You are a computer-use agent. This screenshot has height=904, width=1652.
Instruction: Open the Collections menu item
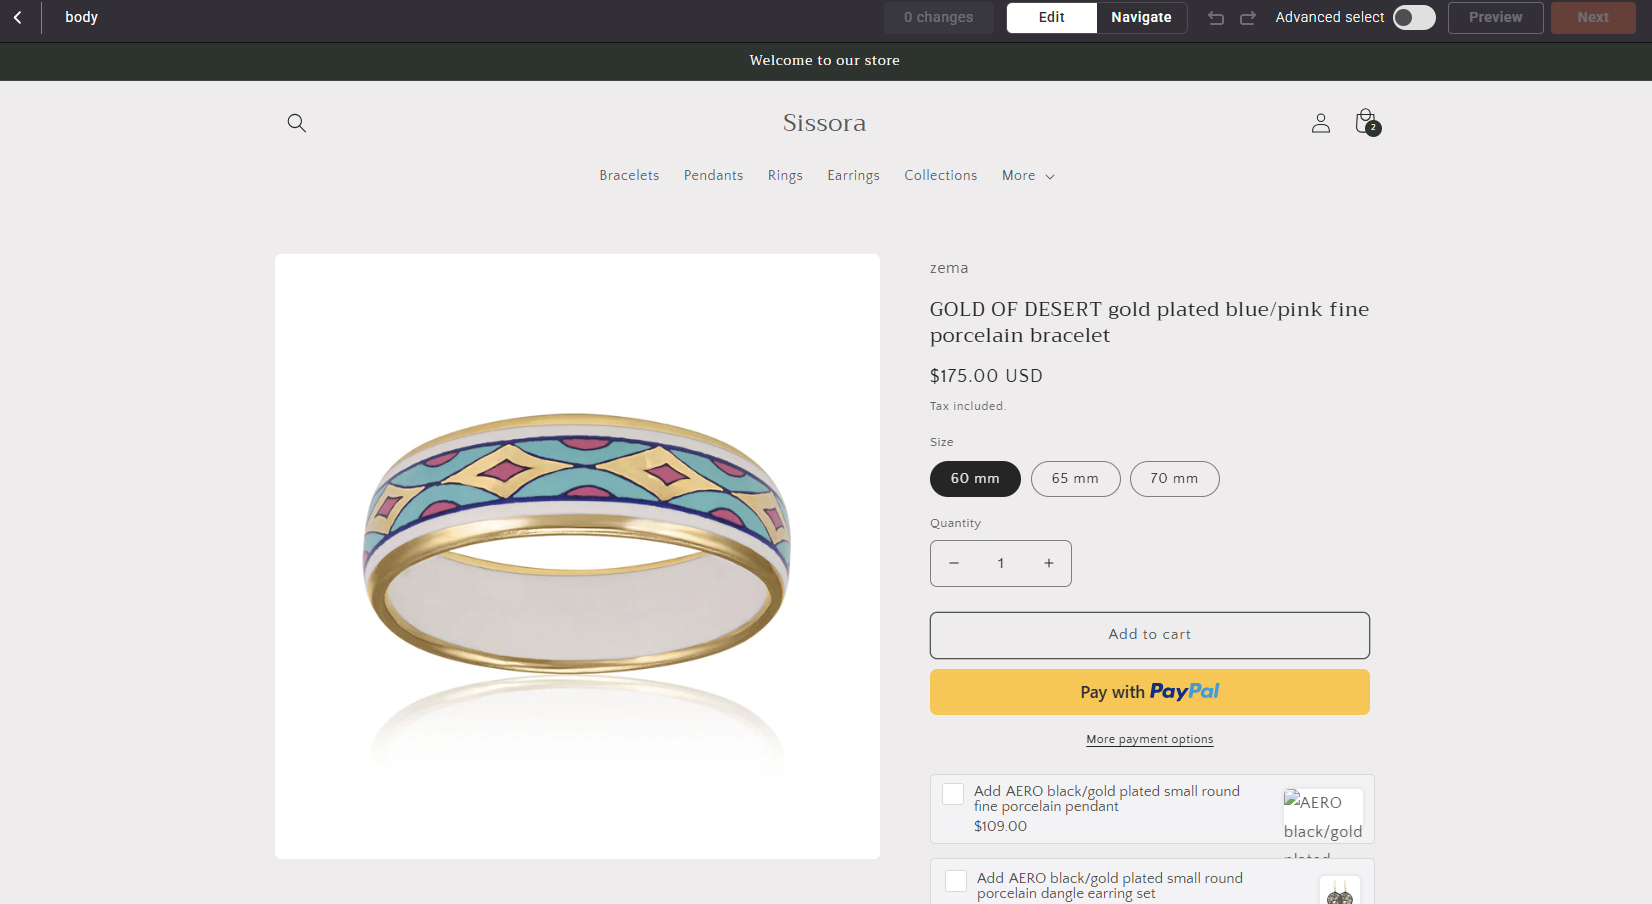pos(940,175)
